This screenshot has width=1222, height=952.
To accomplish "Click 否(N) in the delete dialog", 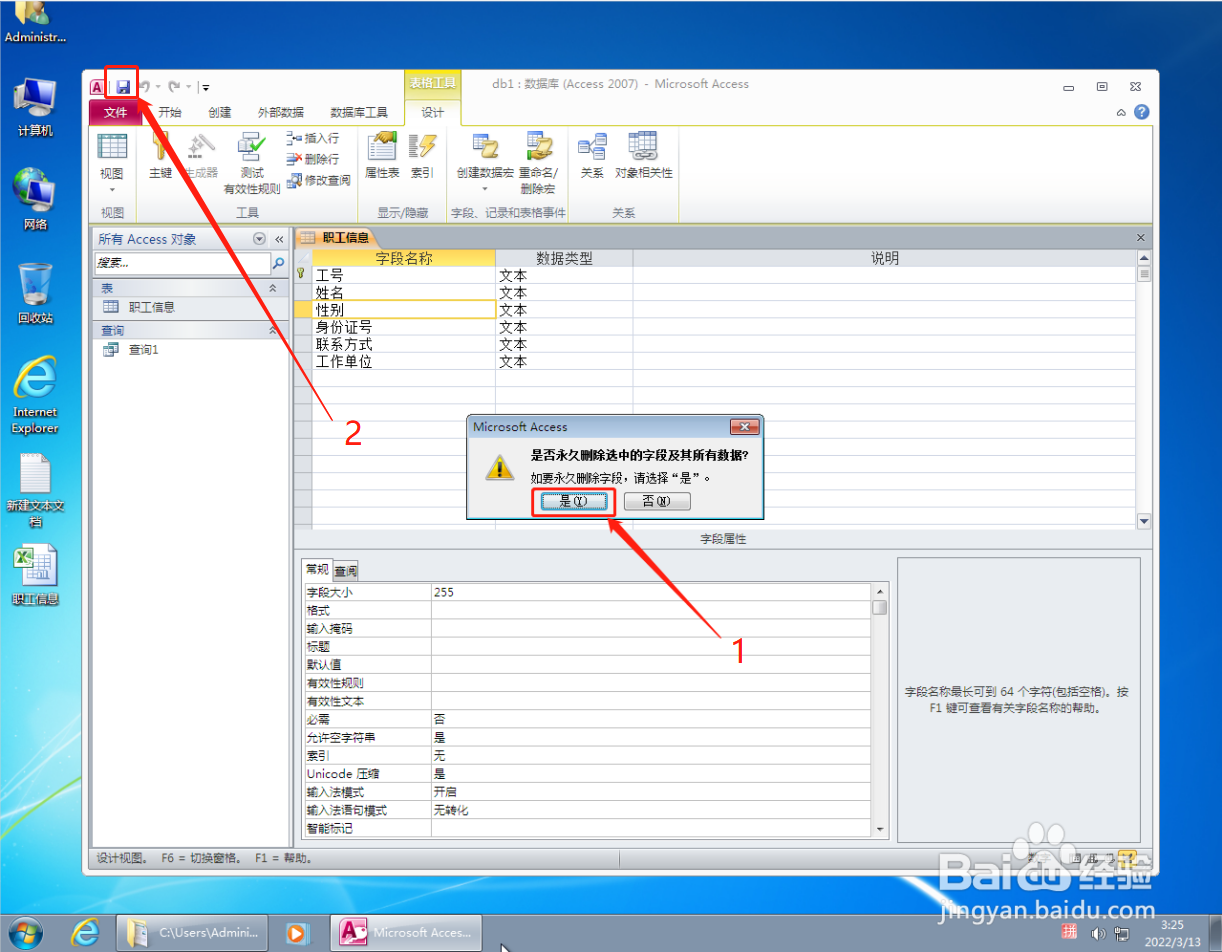I will [657, 501].
